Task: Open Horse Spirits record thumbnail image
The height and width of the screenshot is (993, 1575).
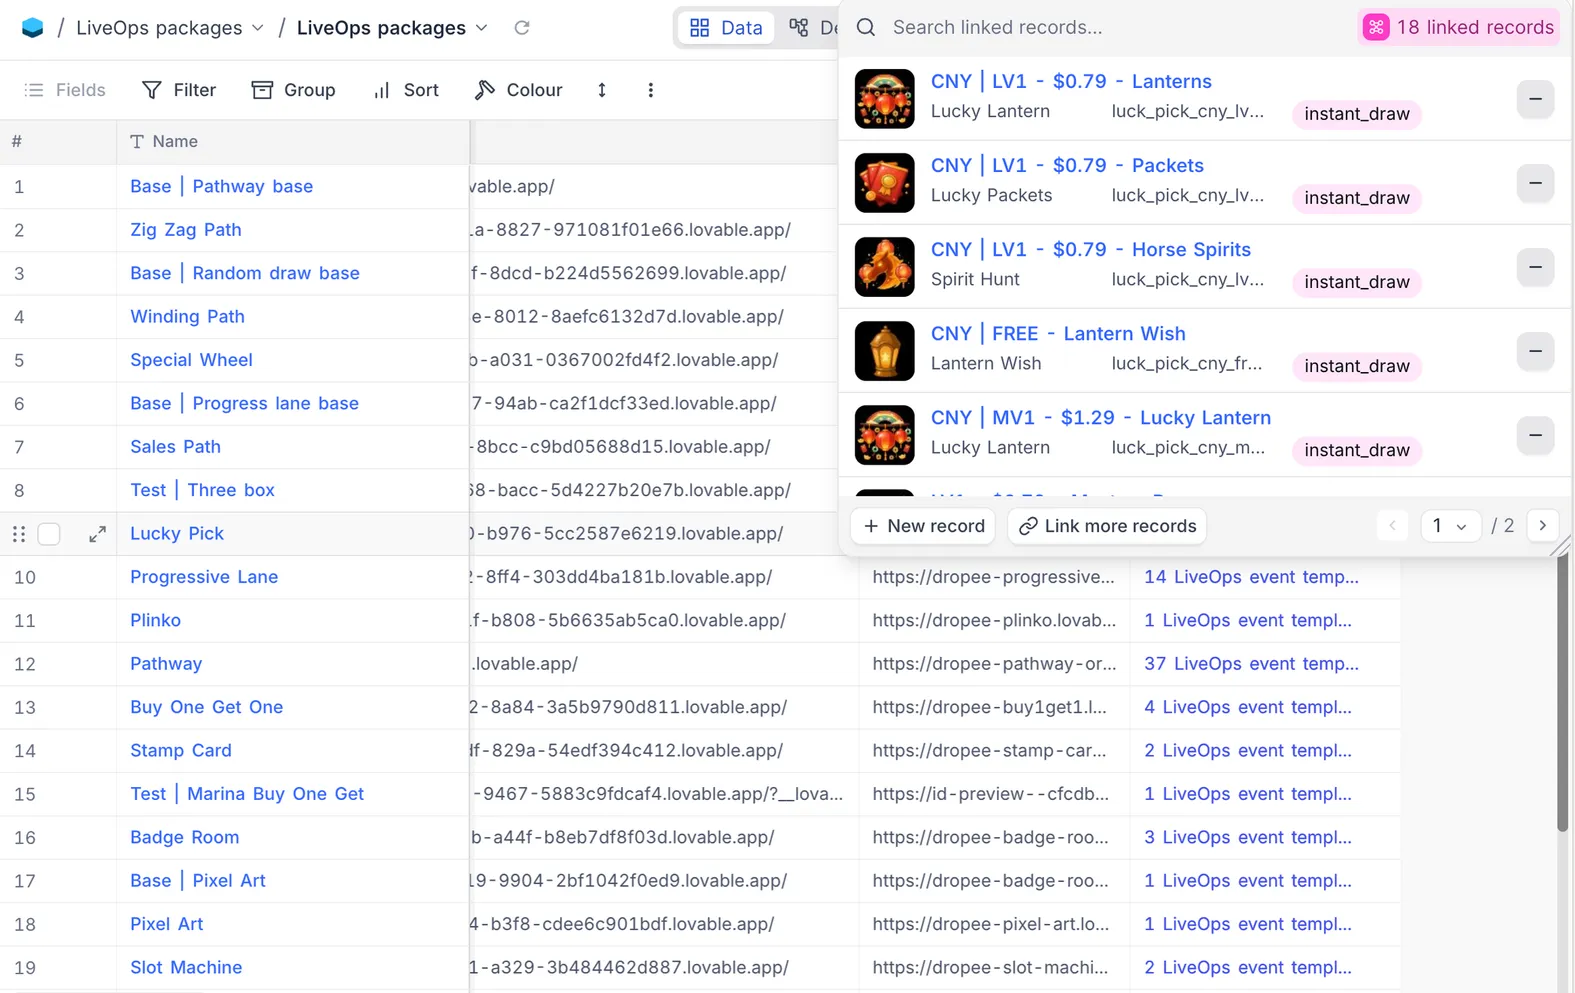Action: click(x=885, y=267)
